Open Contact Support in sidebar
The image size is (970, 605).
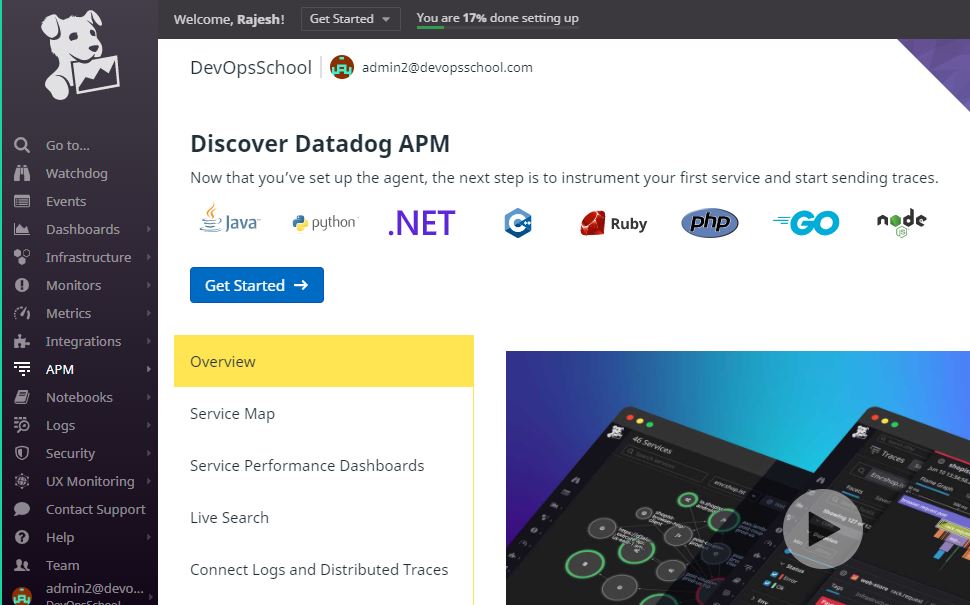pyautogui.click(x=96, y=509)
